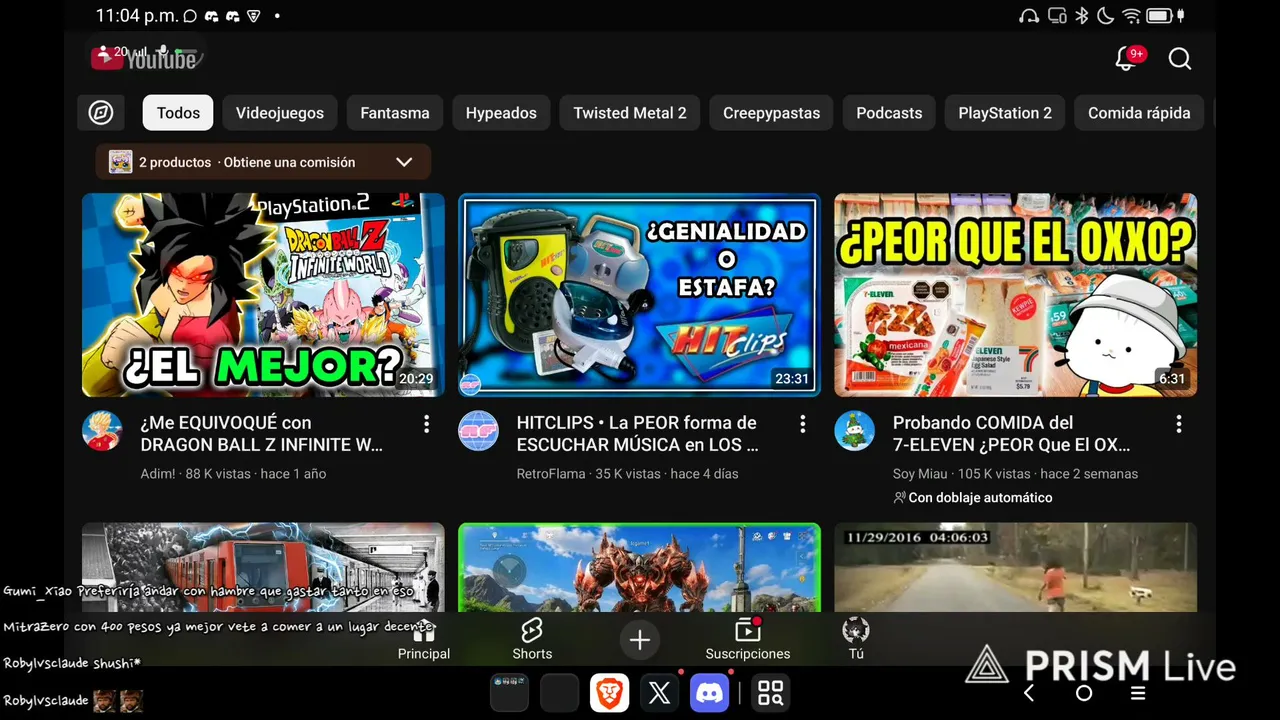Open Soy Miau channel avatar
Image resolution: width=1280 pixels, height=720 pixels.
click(854, 431)
